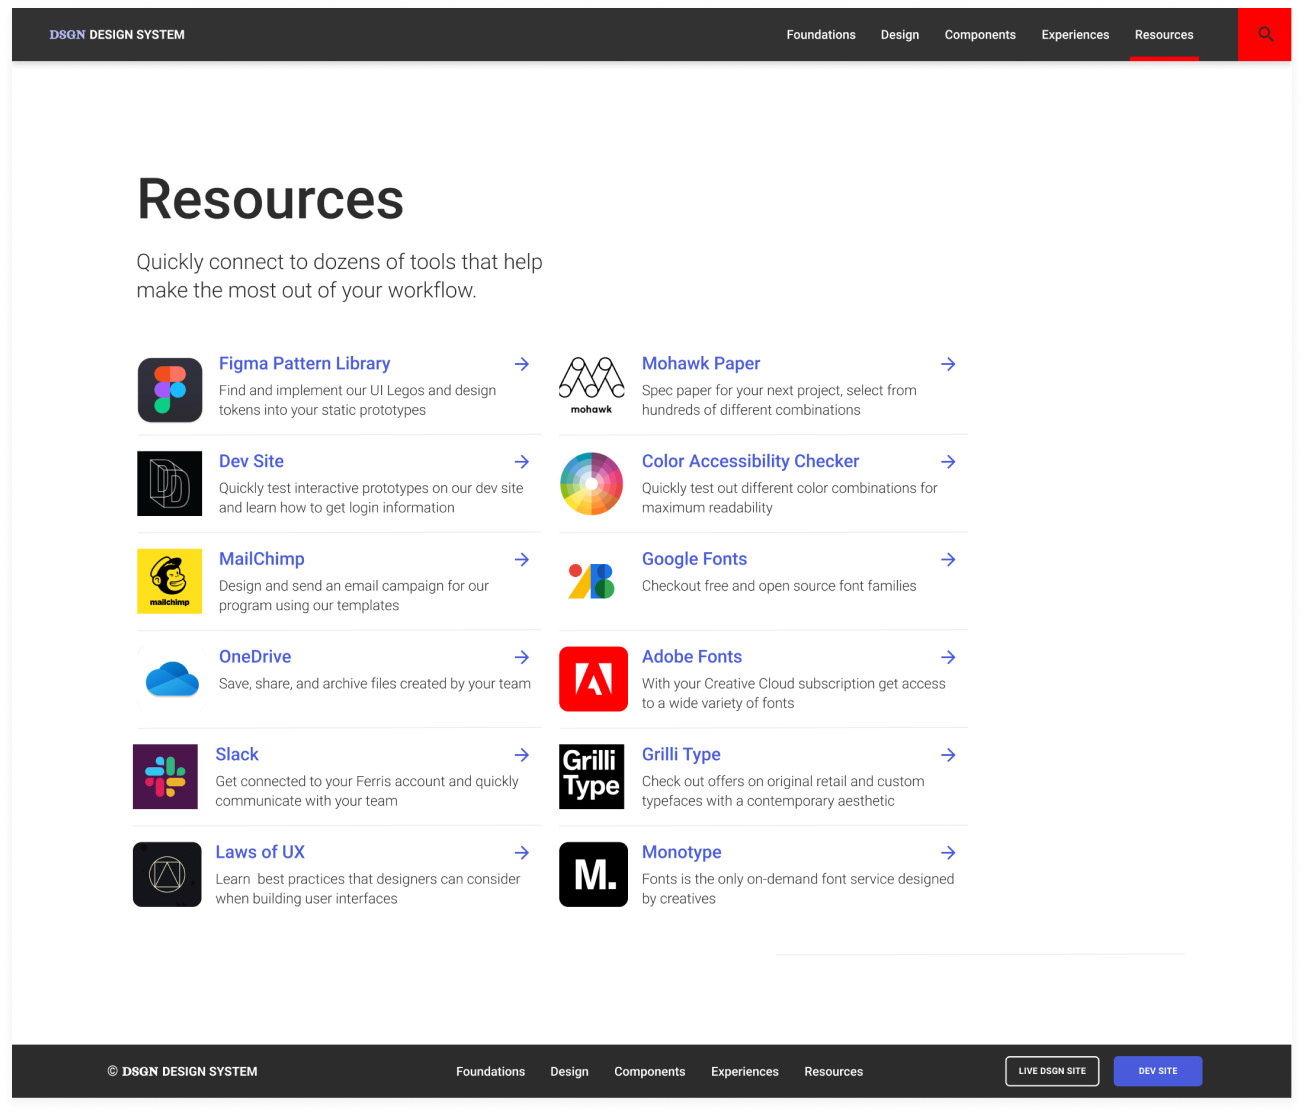Image resolution: width=1304 pixels, height=1114 pixels.
Task: Open the Google Fonts title link
Action: point(695,559)
